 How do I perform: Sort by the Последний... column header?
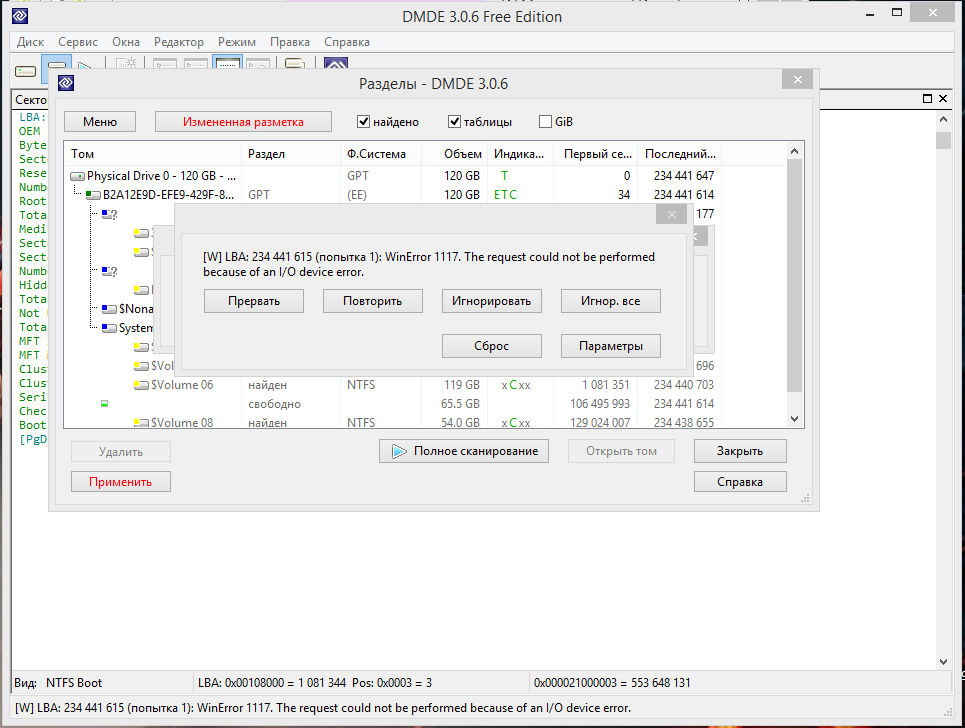click(679, 154)
